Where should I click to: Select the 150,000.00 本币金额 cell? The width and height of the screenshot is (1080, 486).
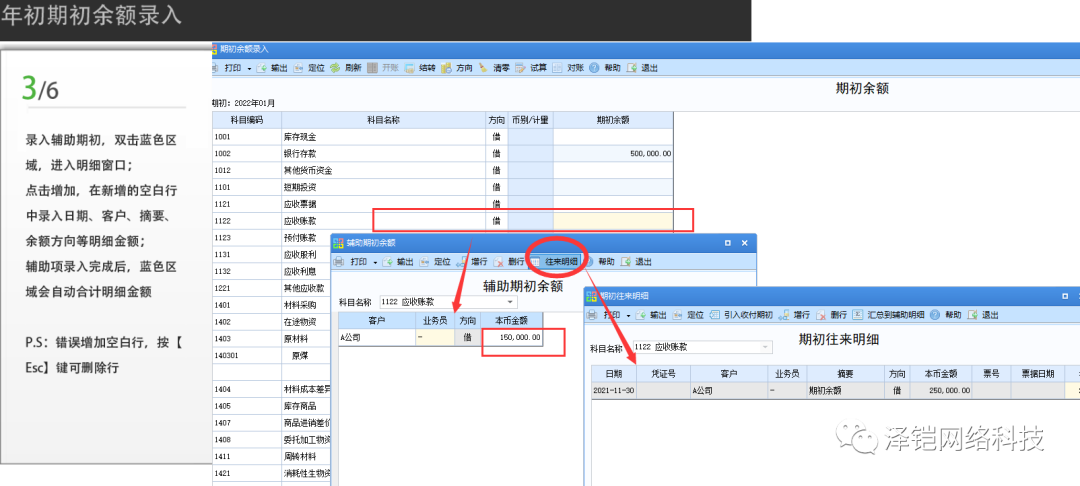point(513,338)
